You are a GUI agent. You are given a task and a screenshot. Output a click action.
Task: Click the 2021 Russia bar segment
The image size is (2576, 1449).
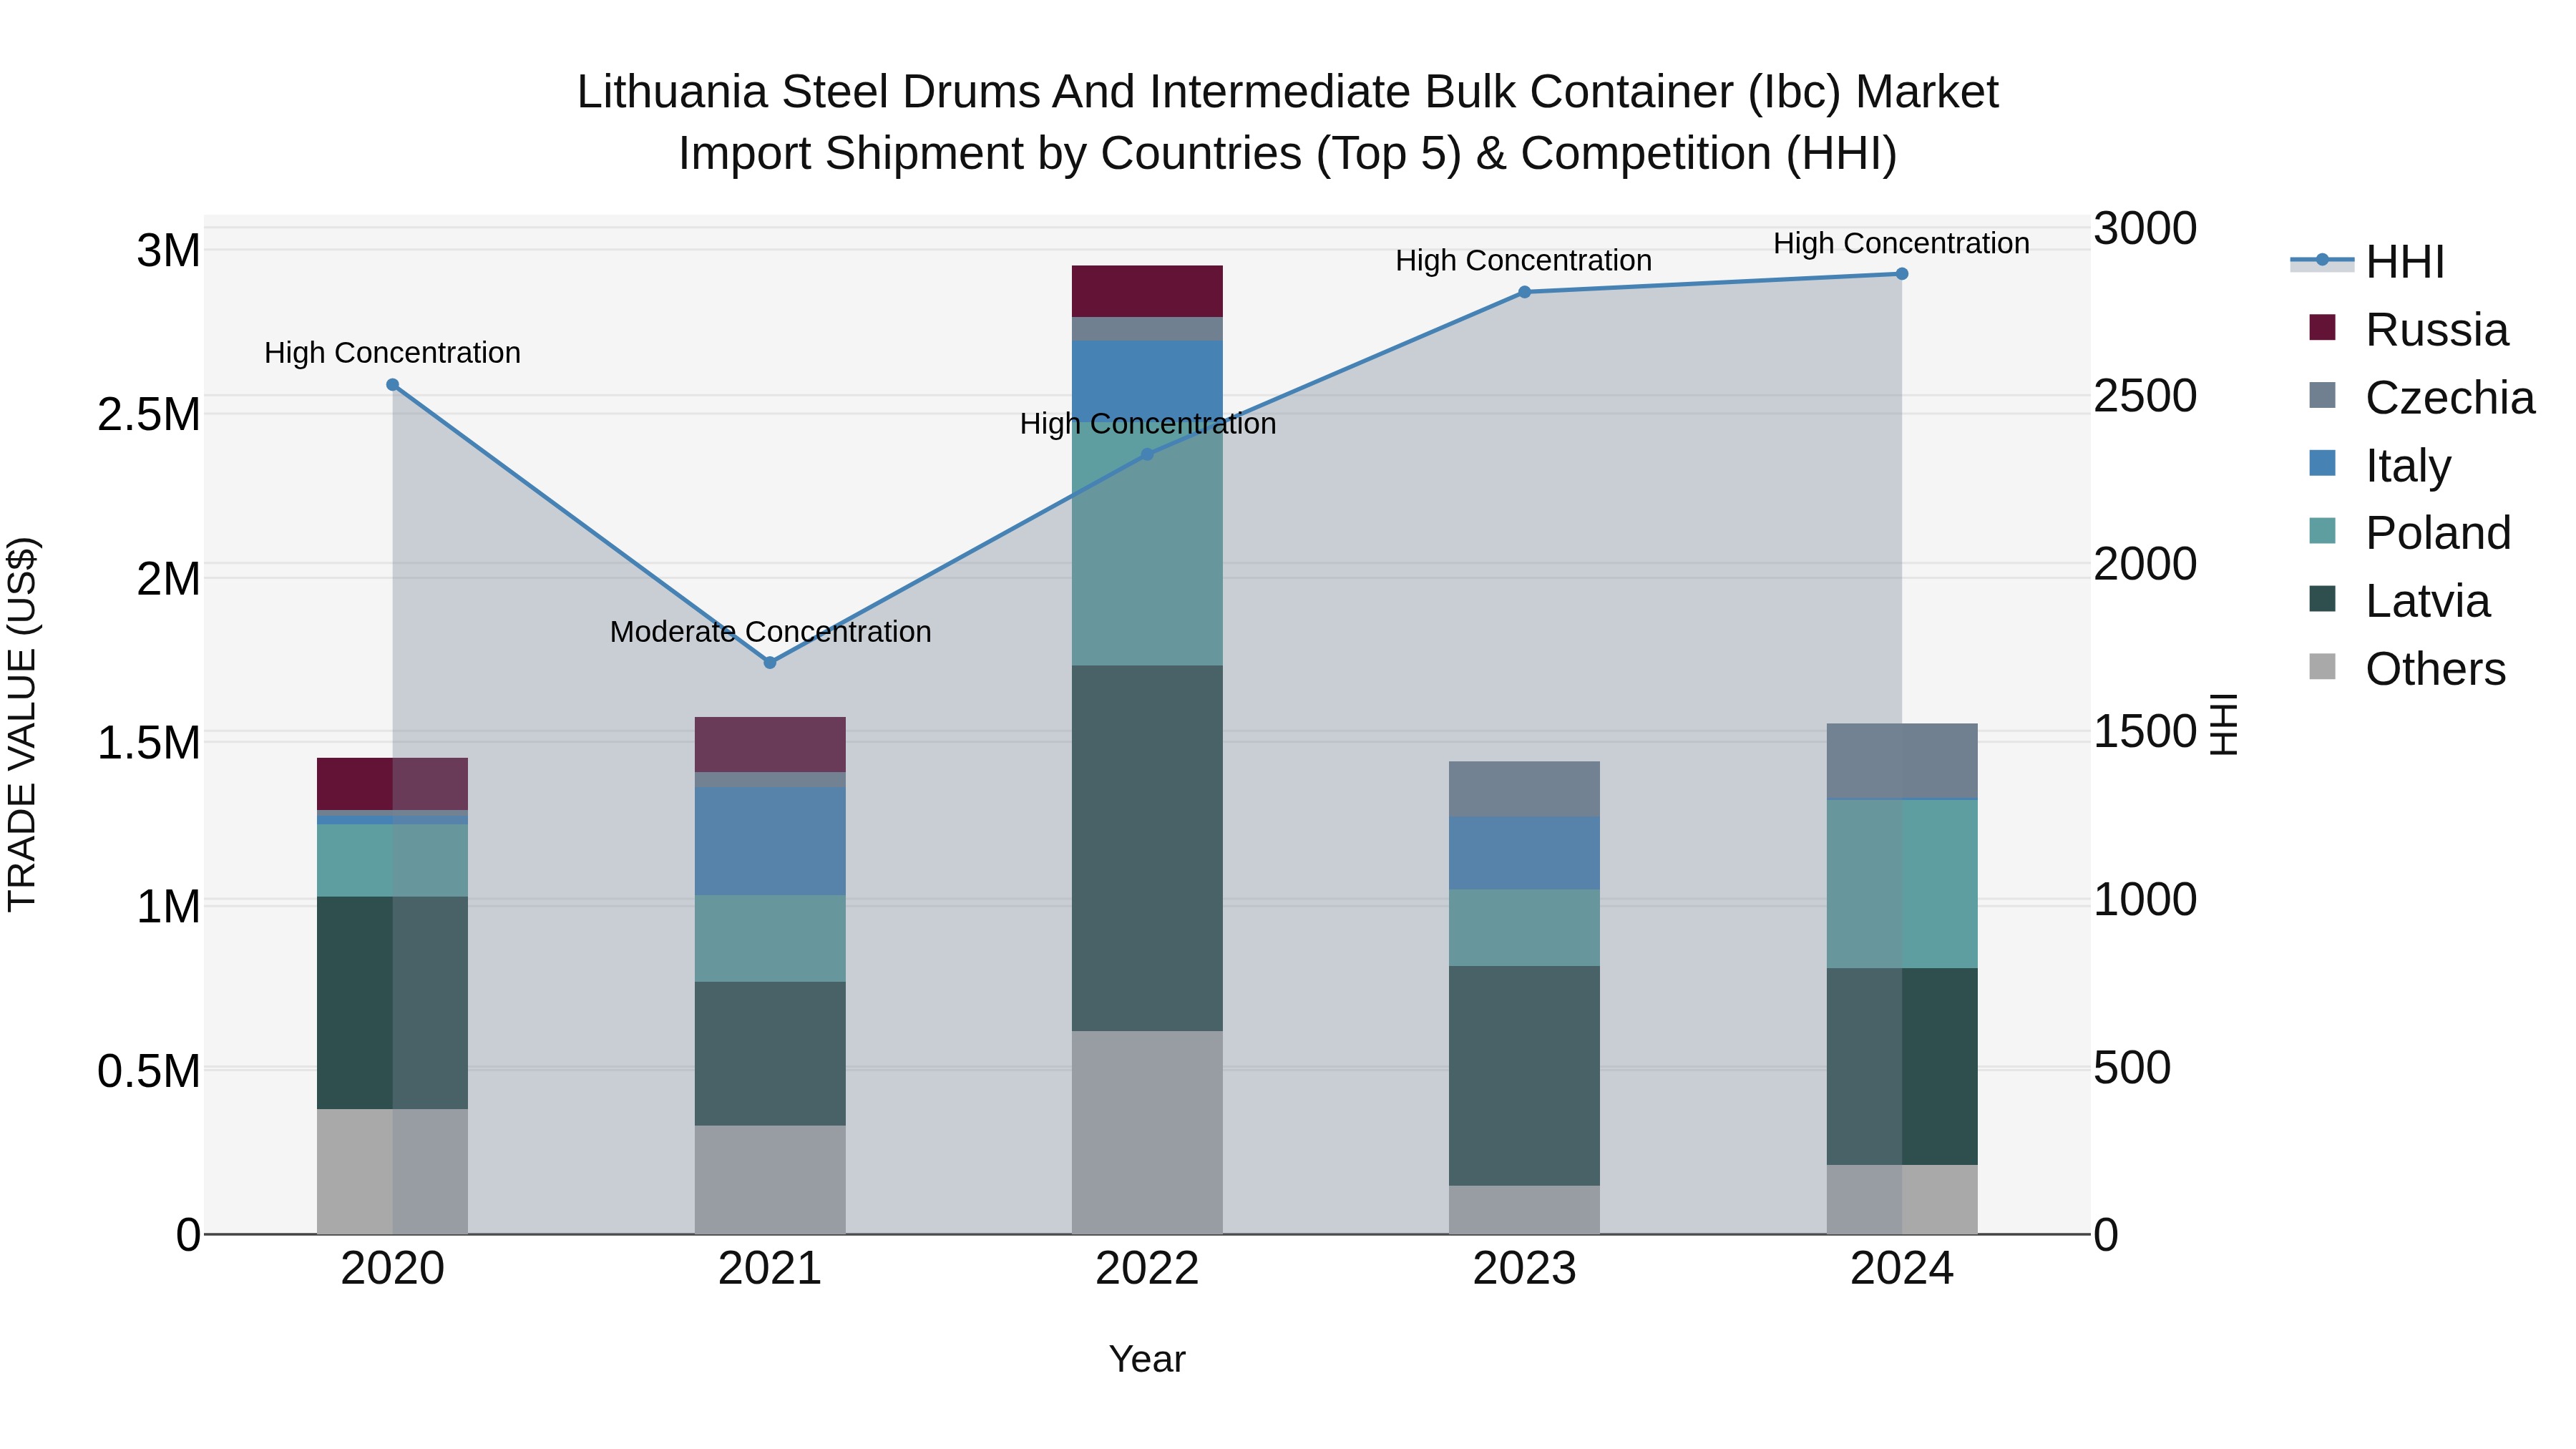pos(770,744)
